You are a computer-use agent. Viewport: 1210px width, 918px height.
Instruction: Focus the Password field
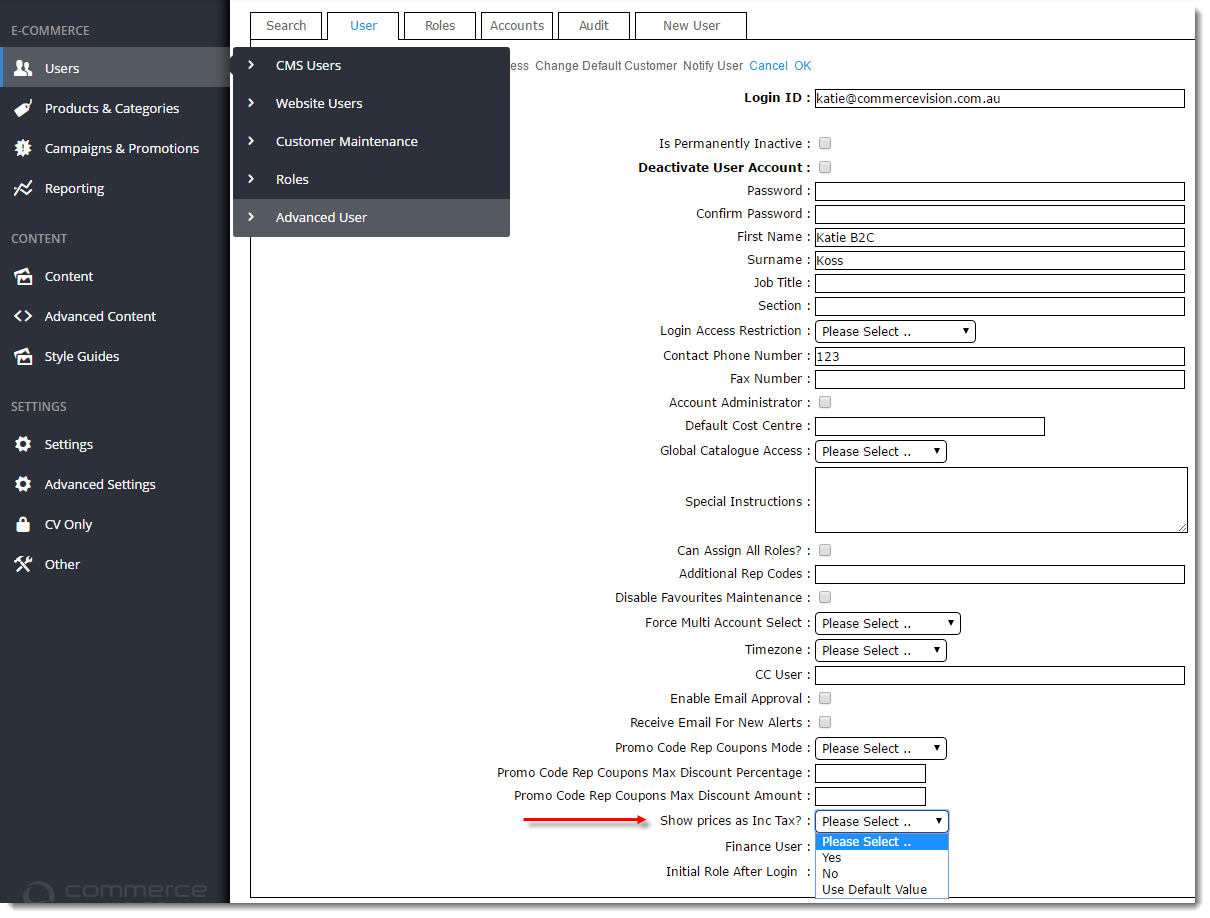pyautogui.click(x=1000, y=191)
